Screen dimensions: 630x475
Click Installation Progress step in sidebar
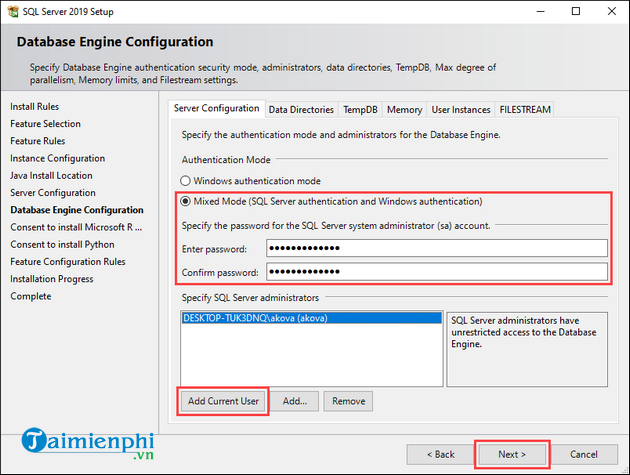coord(52,279)
